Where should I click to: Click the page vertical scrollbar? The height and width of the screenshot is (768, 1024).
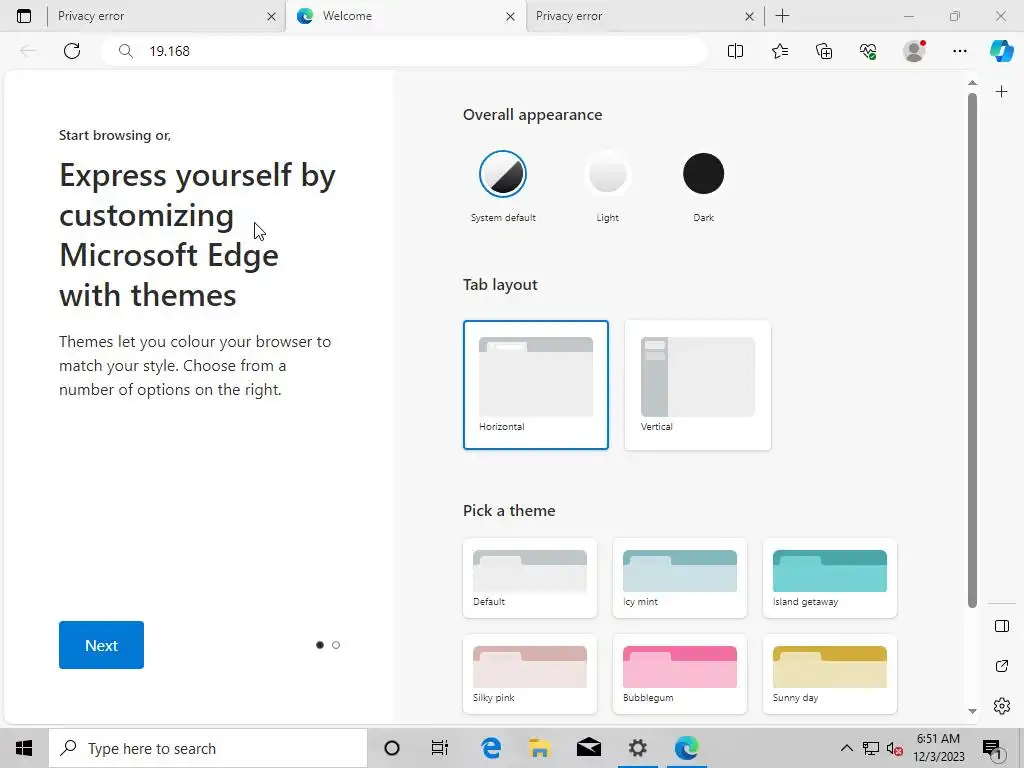point(972,349)
